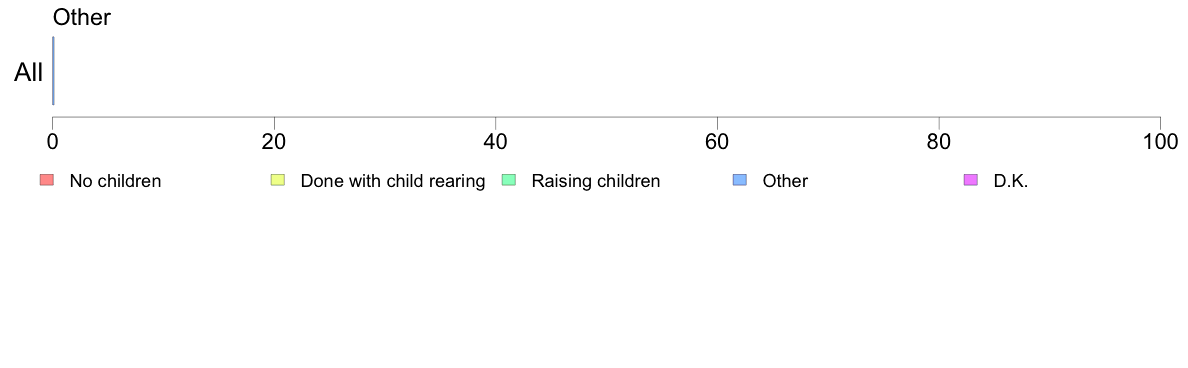
Task: Click the 20 axis tick label
Action: (x=274, y=141)
